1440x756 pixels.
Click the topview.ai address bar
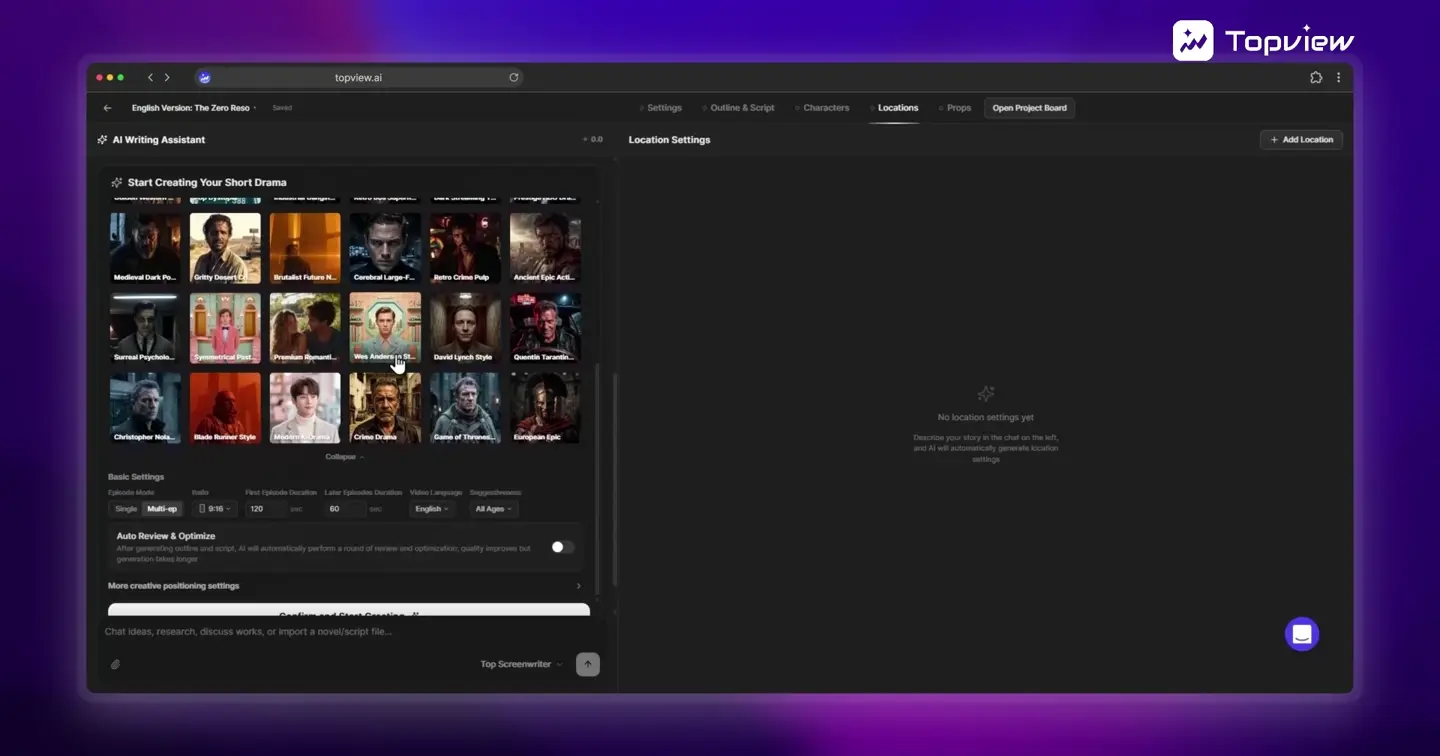358,77
